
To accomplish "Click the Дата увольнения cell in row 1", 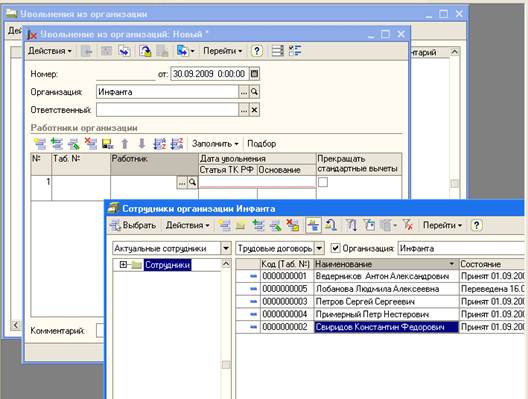I will click(257, 182).
